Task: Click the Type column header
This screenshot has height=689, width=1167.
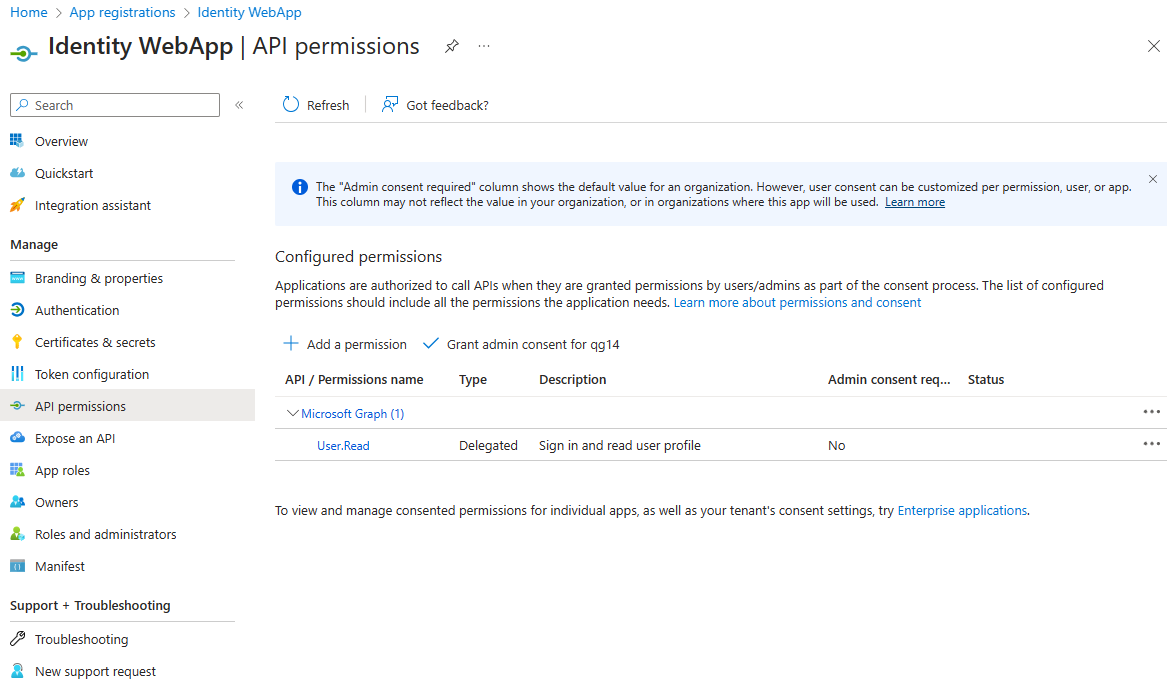Action: click(x=473, y=379)
